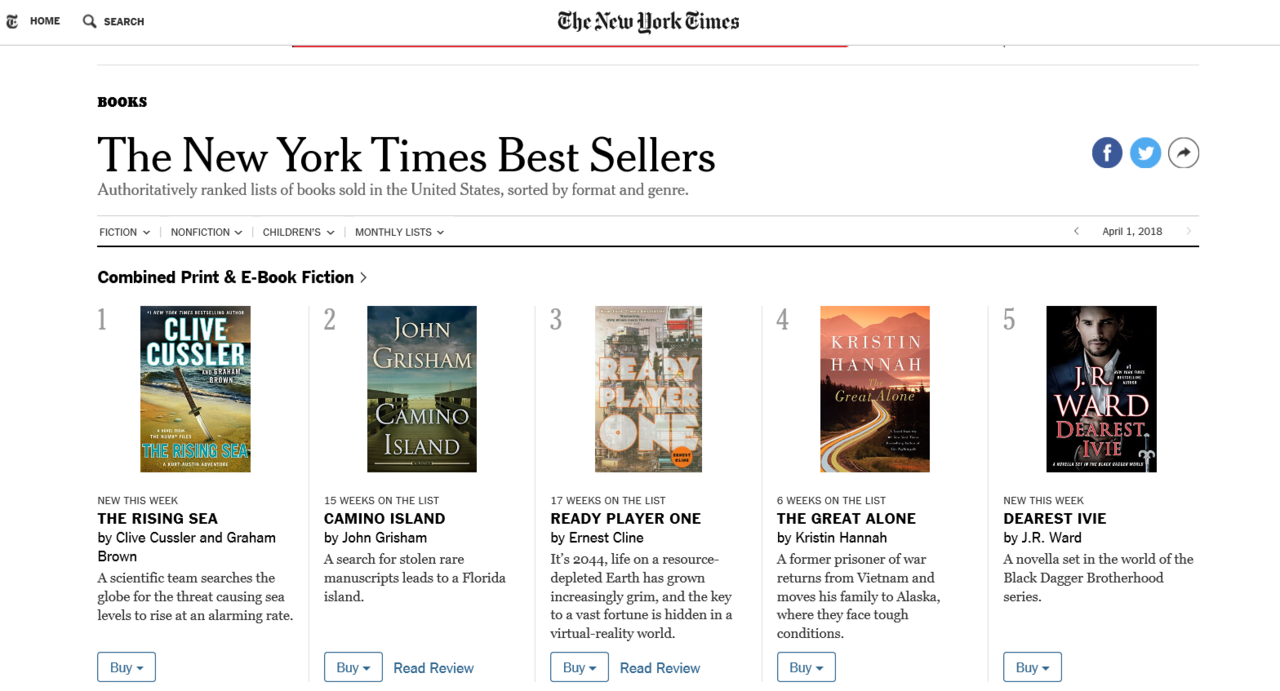Go to previous week's list arrow
The image size is (1280, 691).
[x=1076, y=232]
